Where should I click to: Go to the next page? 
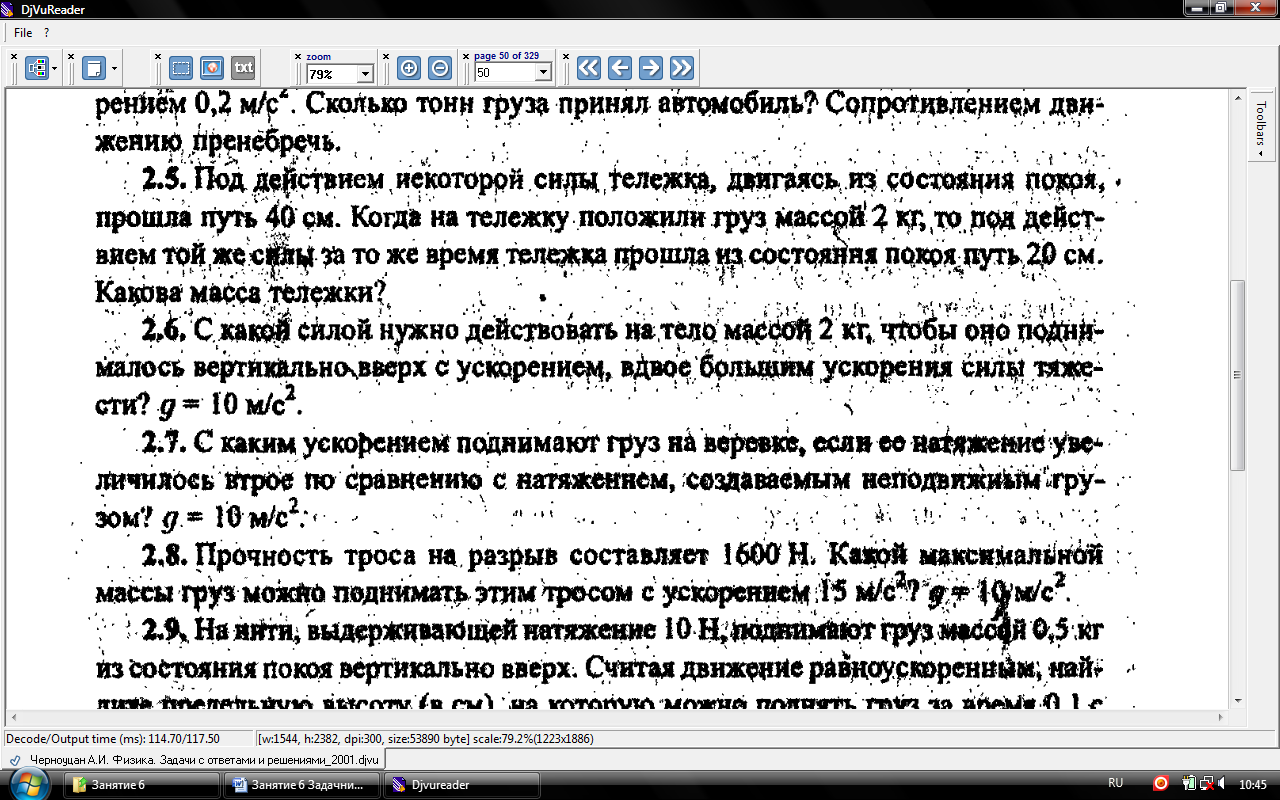(650, 68)
